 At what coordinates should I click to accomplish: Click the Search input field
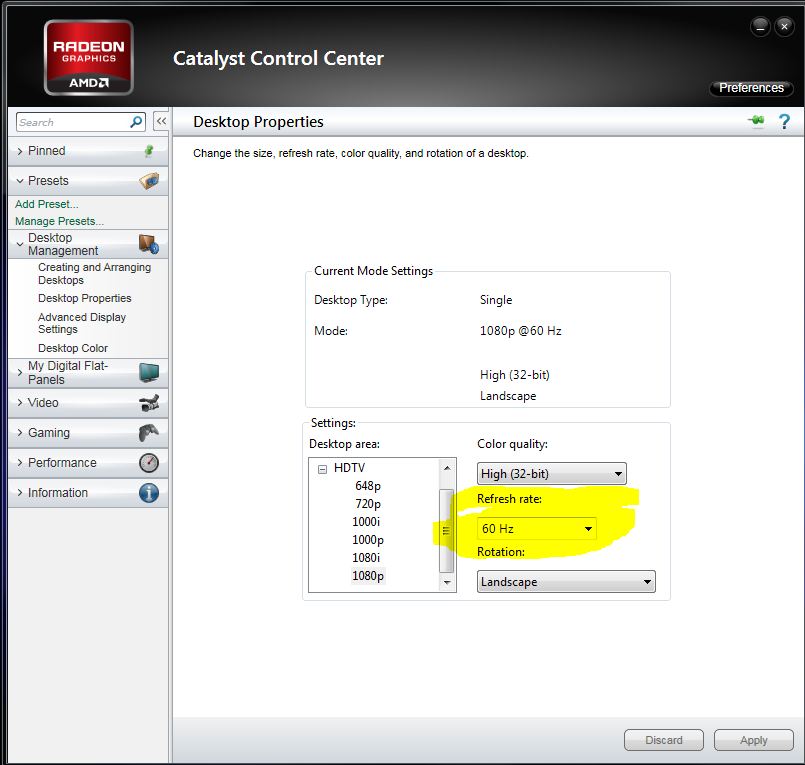73,122
